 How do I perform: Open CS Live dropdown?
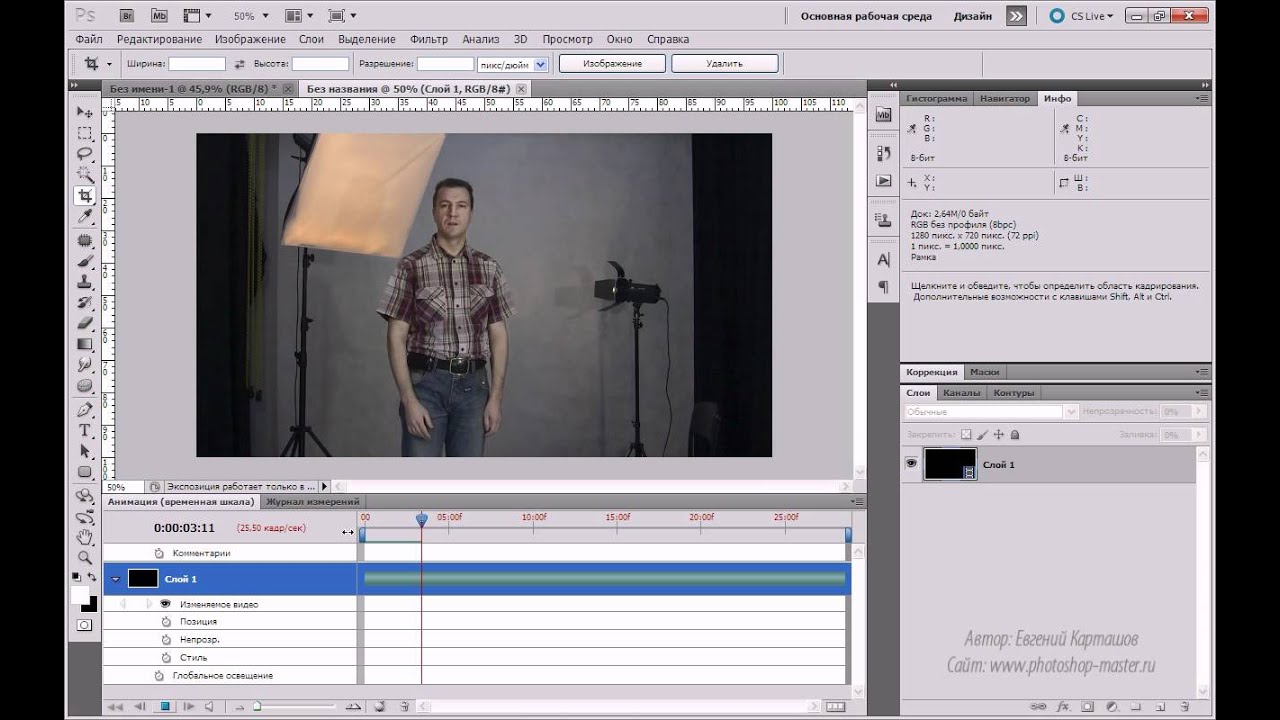(1081, 16)
